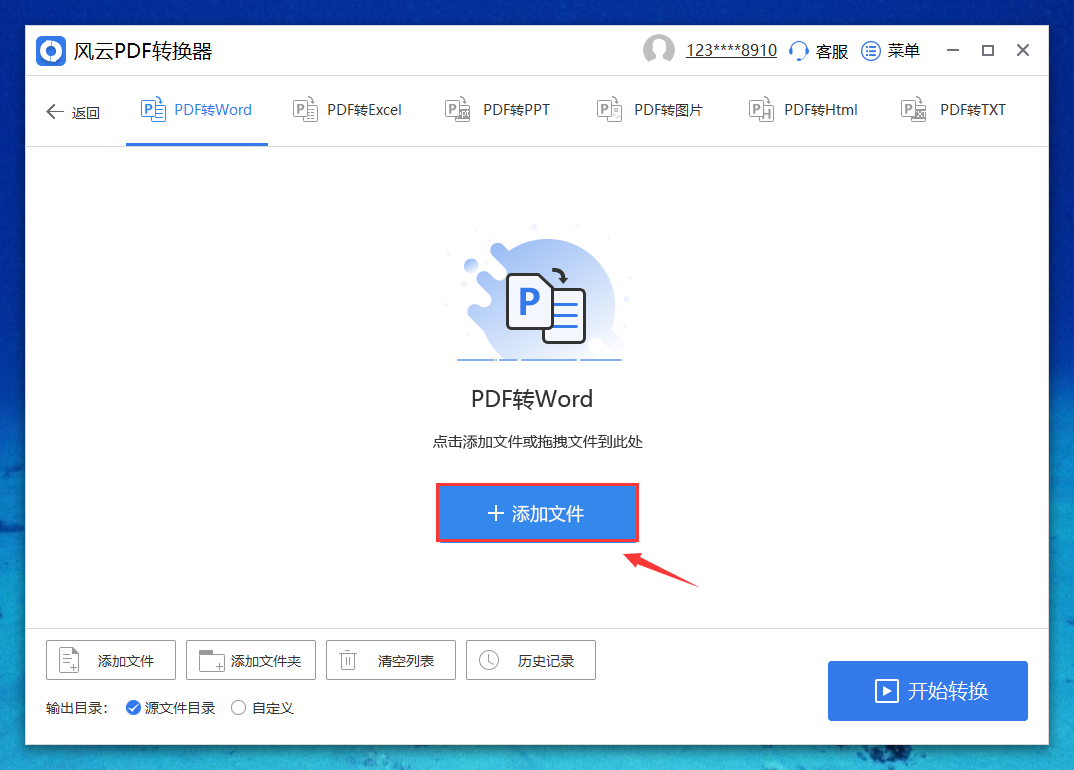Open 历史记录 history

coord(531,660)
